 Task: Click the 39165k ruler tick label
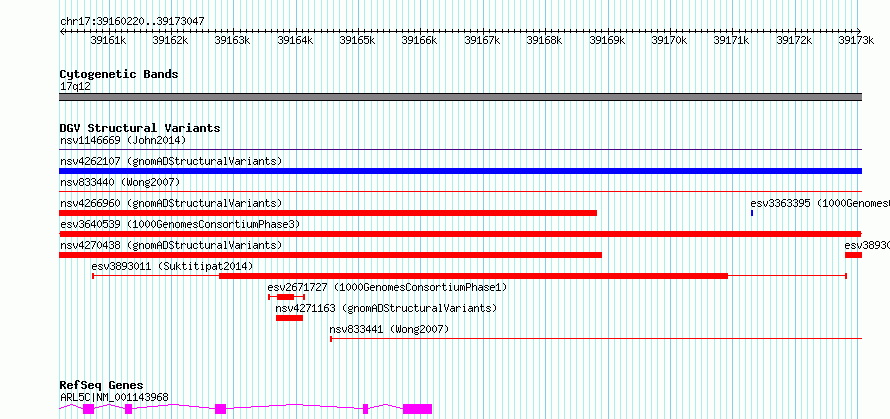tap(357, 40)
